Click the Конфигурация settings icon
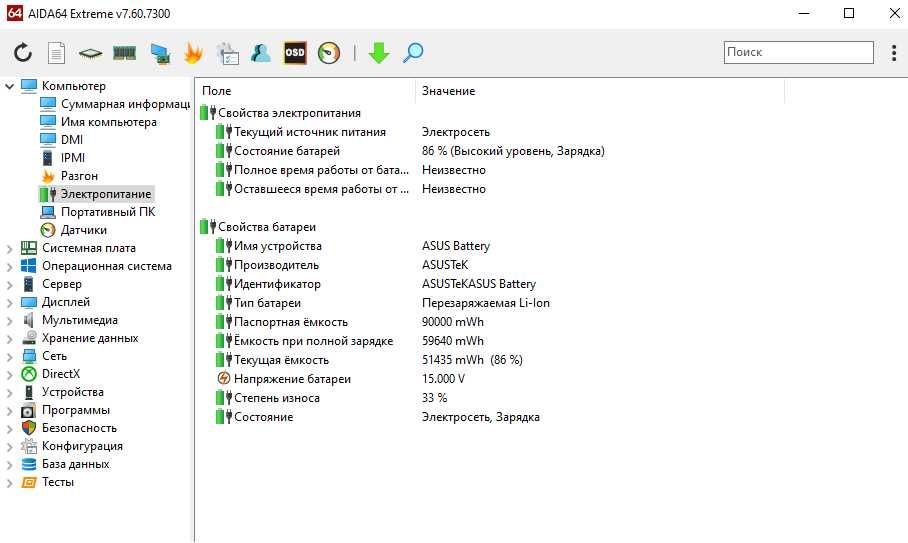The height and width of the screenshot is (543, 908). 28,446
